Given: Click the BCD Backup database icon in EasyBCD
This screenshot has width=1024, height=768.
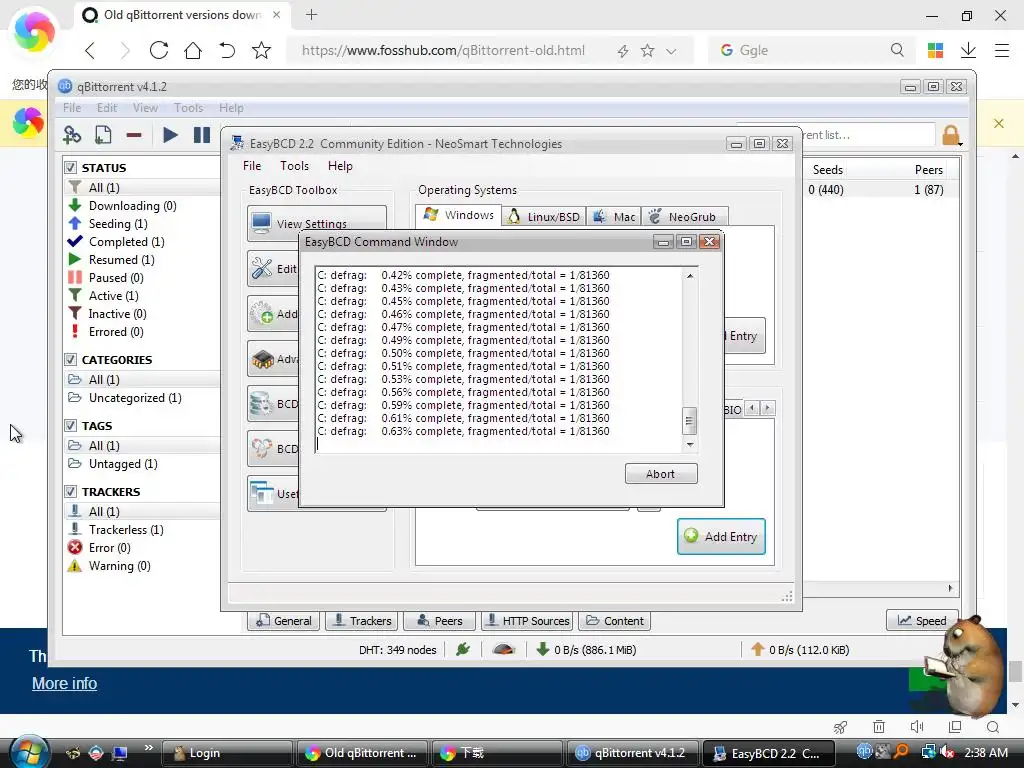Looking at the screenshot, I should (262, 404).
